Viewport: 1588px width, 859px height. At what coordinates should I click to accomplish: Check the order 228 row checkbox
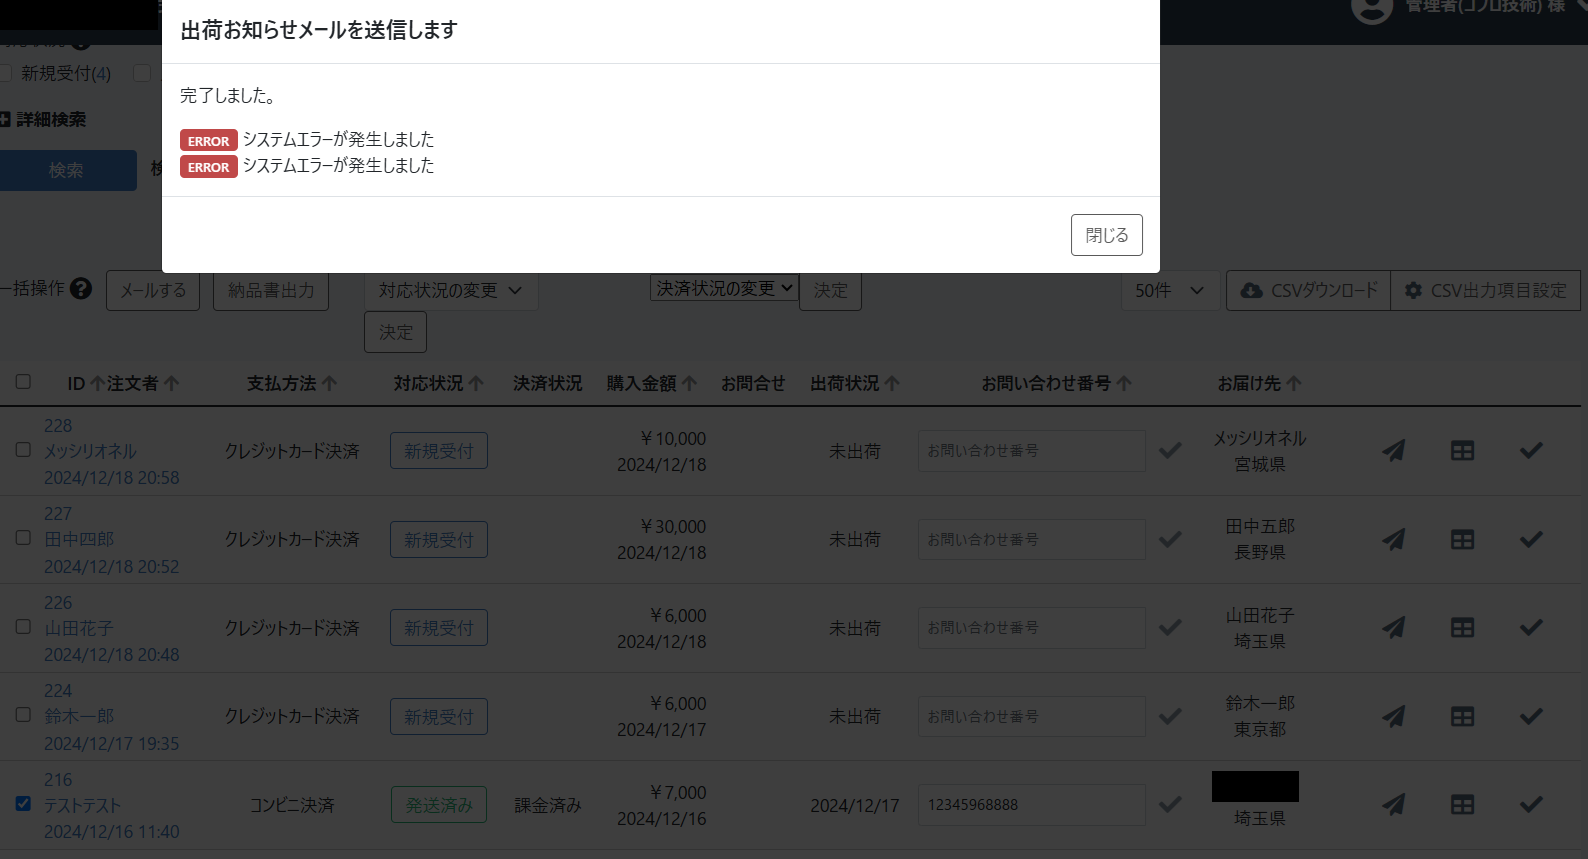(x=23, y=450)
